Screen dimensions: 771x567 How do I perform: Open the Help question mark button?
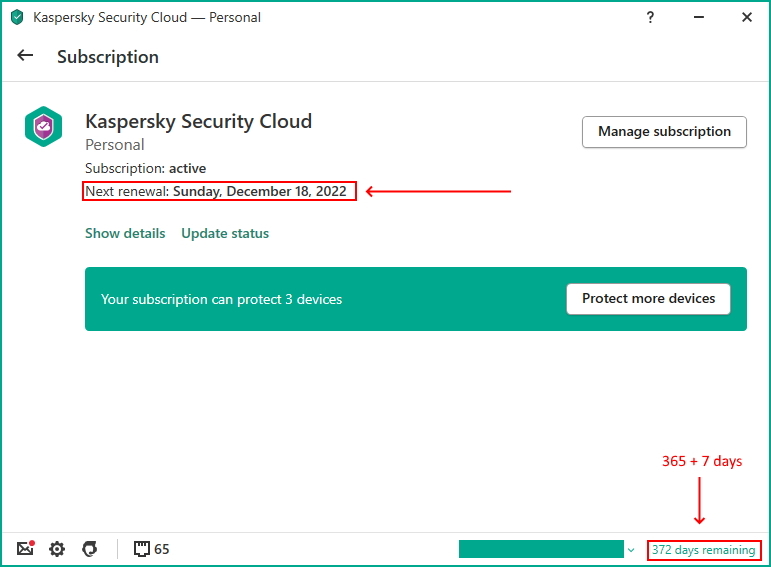click(651, 17)
